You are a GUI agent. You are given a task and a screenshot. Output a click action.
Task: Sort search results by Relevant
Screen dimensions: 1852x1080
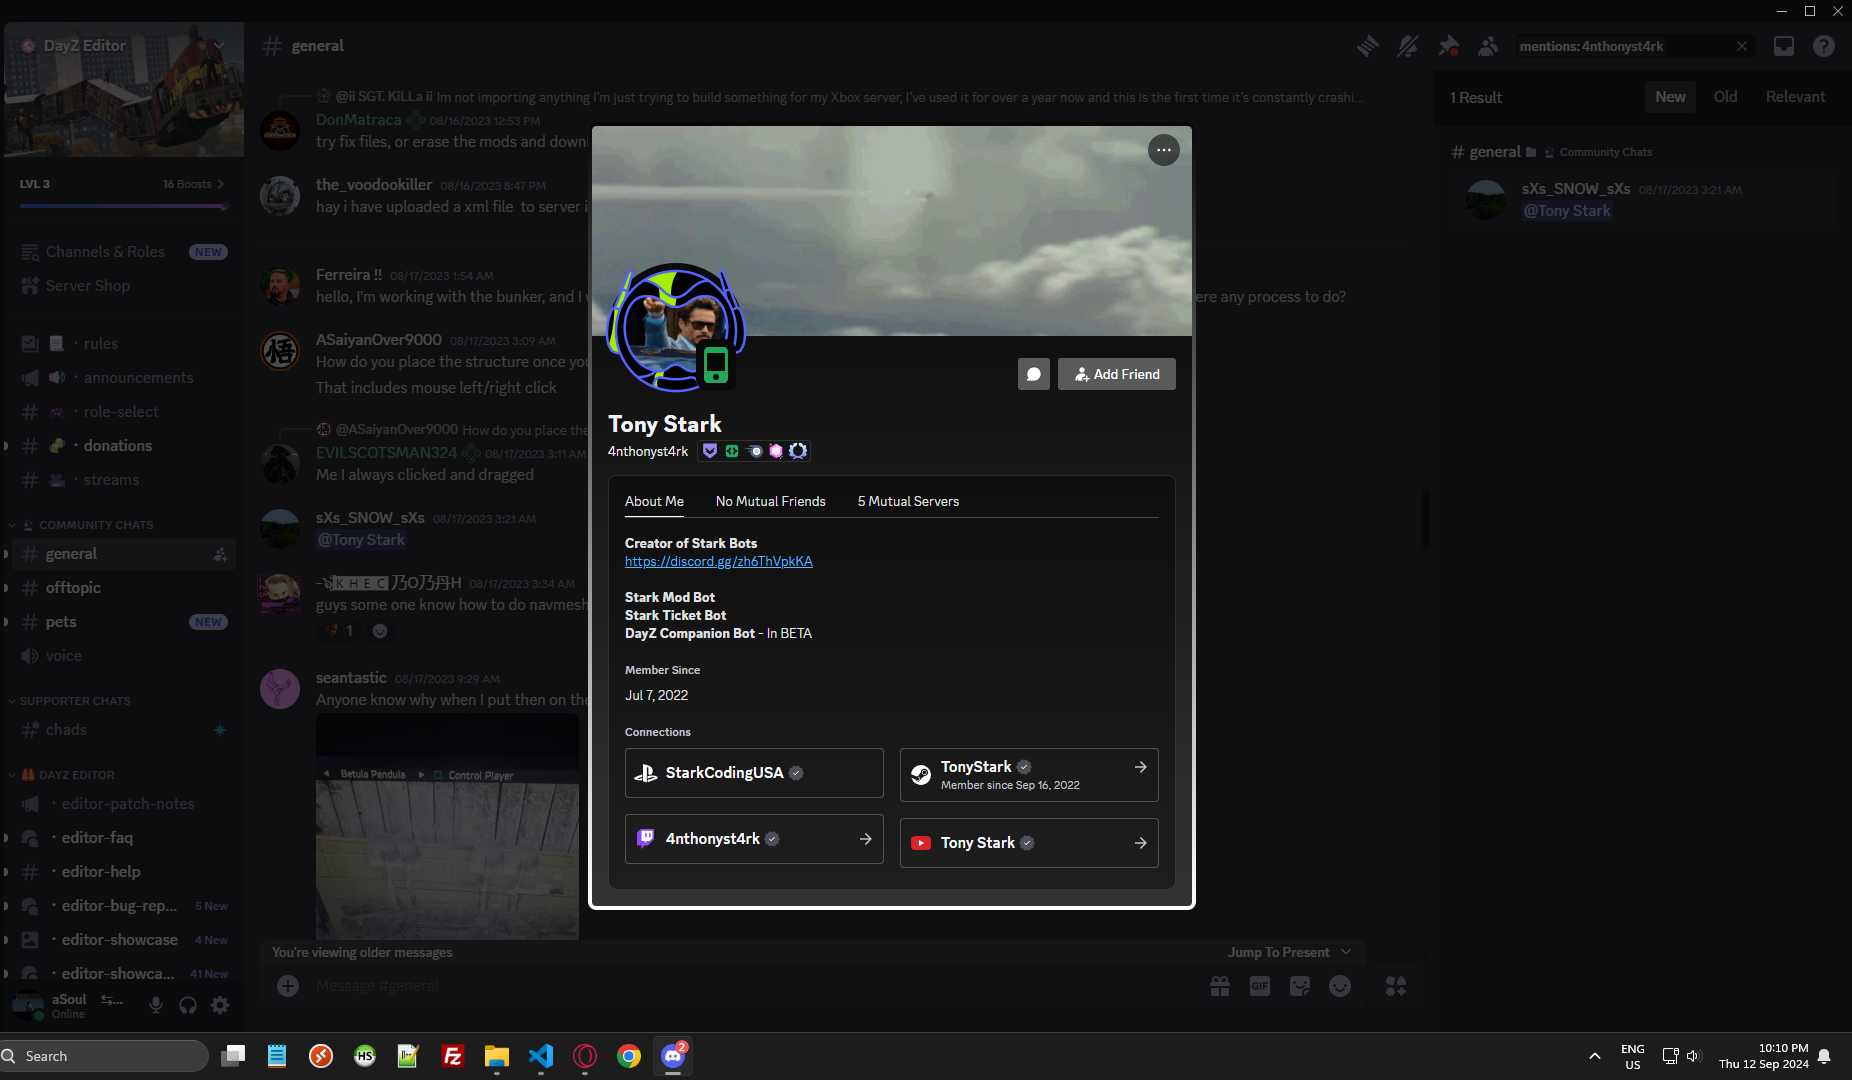pos(1795,97)
